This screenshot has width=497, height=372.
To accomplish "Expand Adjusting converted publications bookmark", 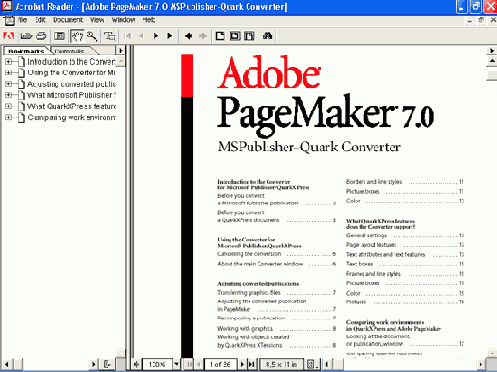I will click(8, 84).
